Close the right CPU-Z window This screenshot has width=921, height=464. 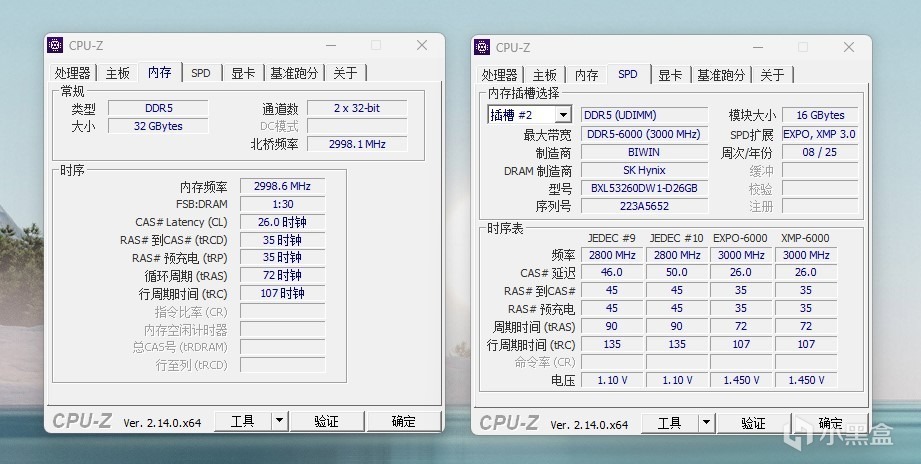pos(849,47)
